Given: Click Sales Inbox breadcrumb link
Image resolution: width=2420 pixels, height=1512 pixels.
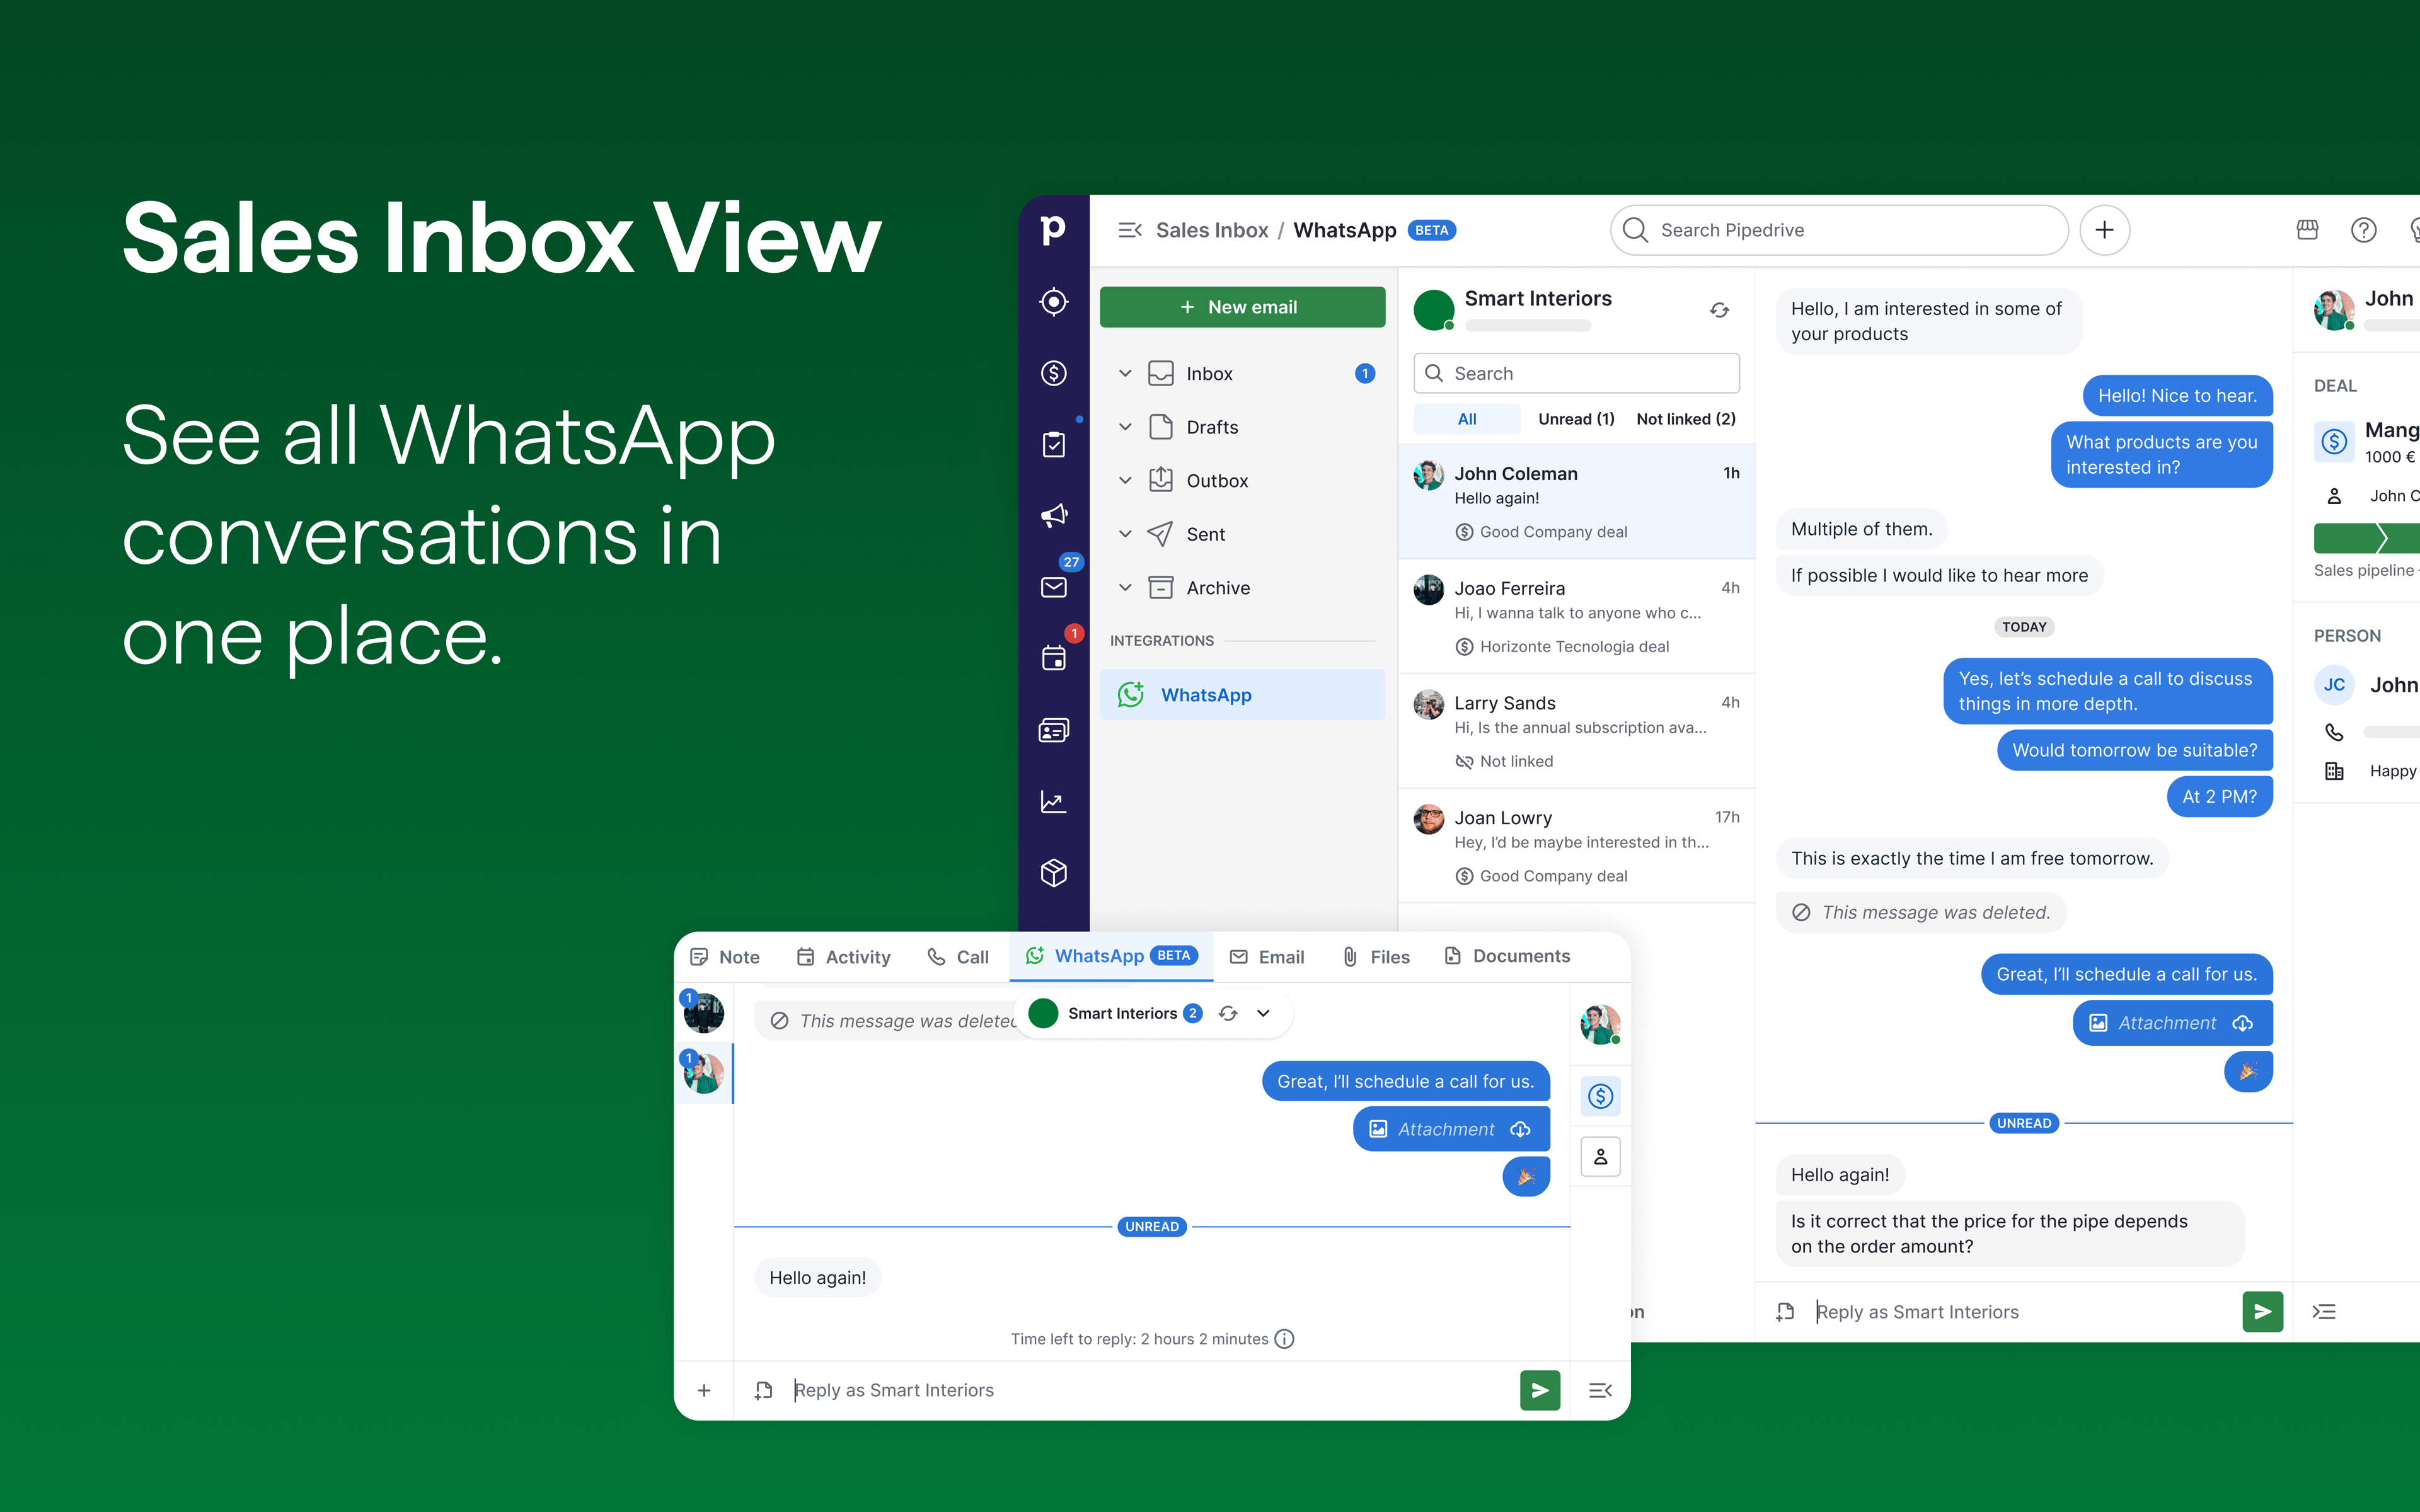Looking at the screenshot, I should point(1212,230).
